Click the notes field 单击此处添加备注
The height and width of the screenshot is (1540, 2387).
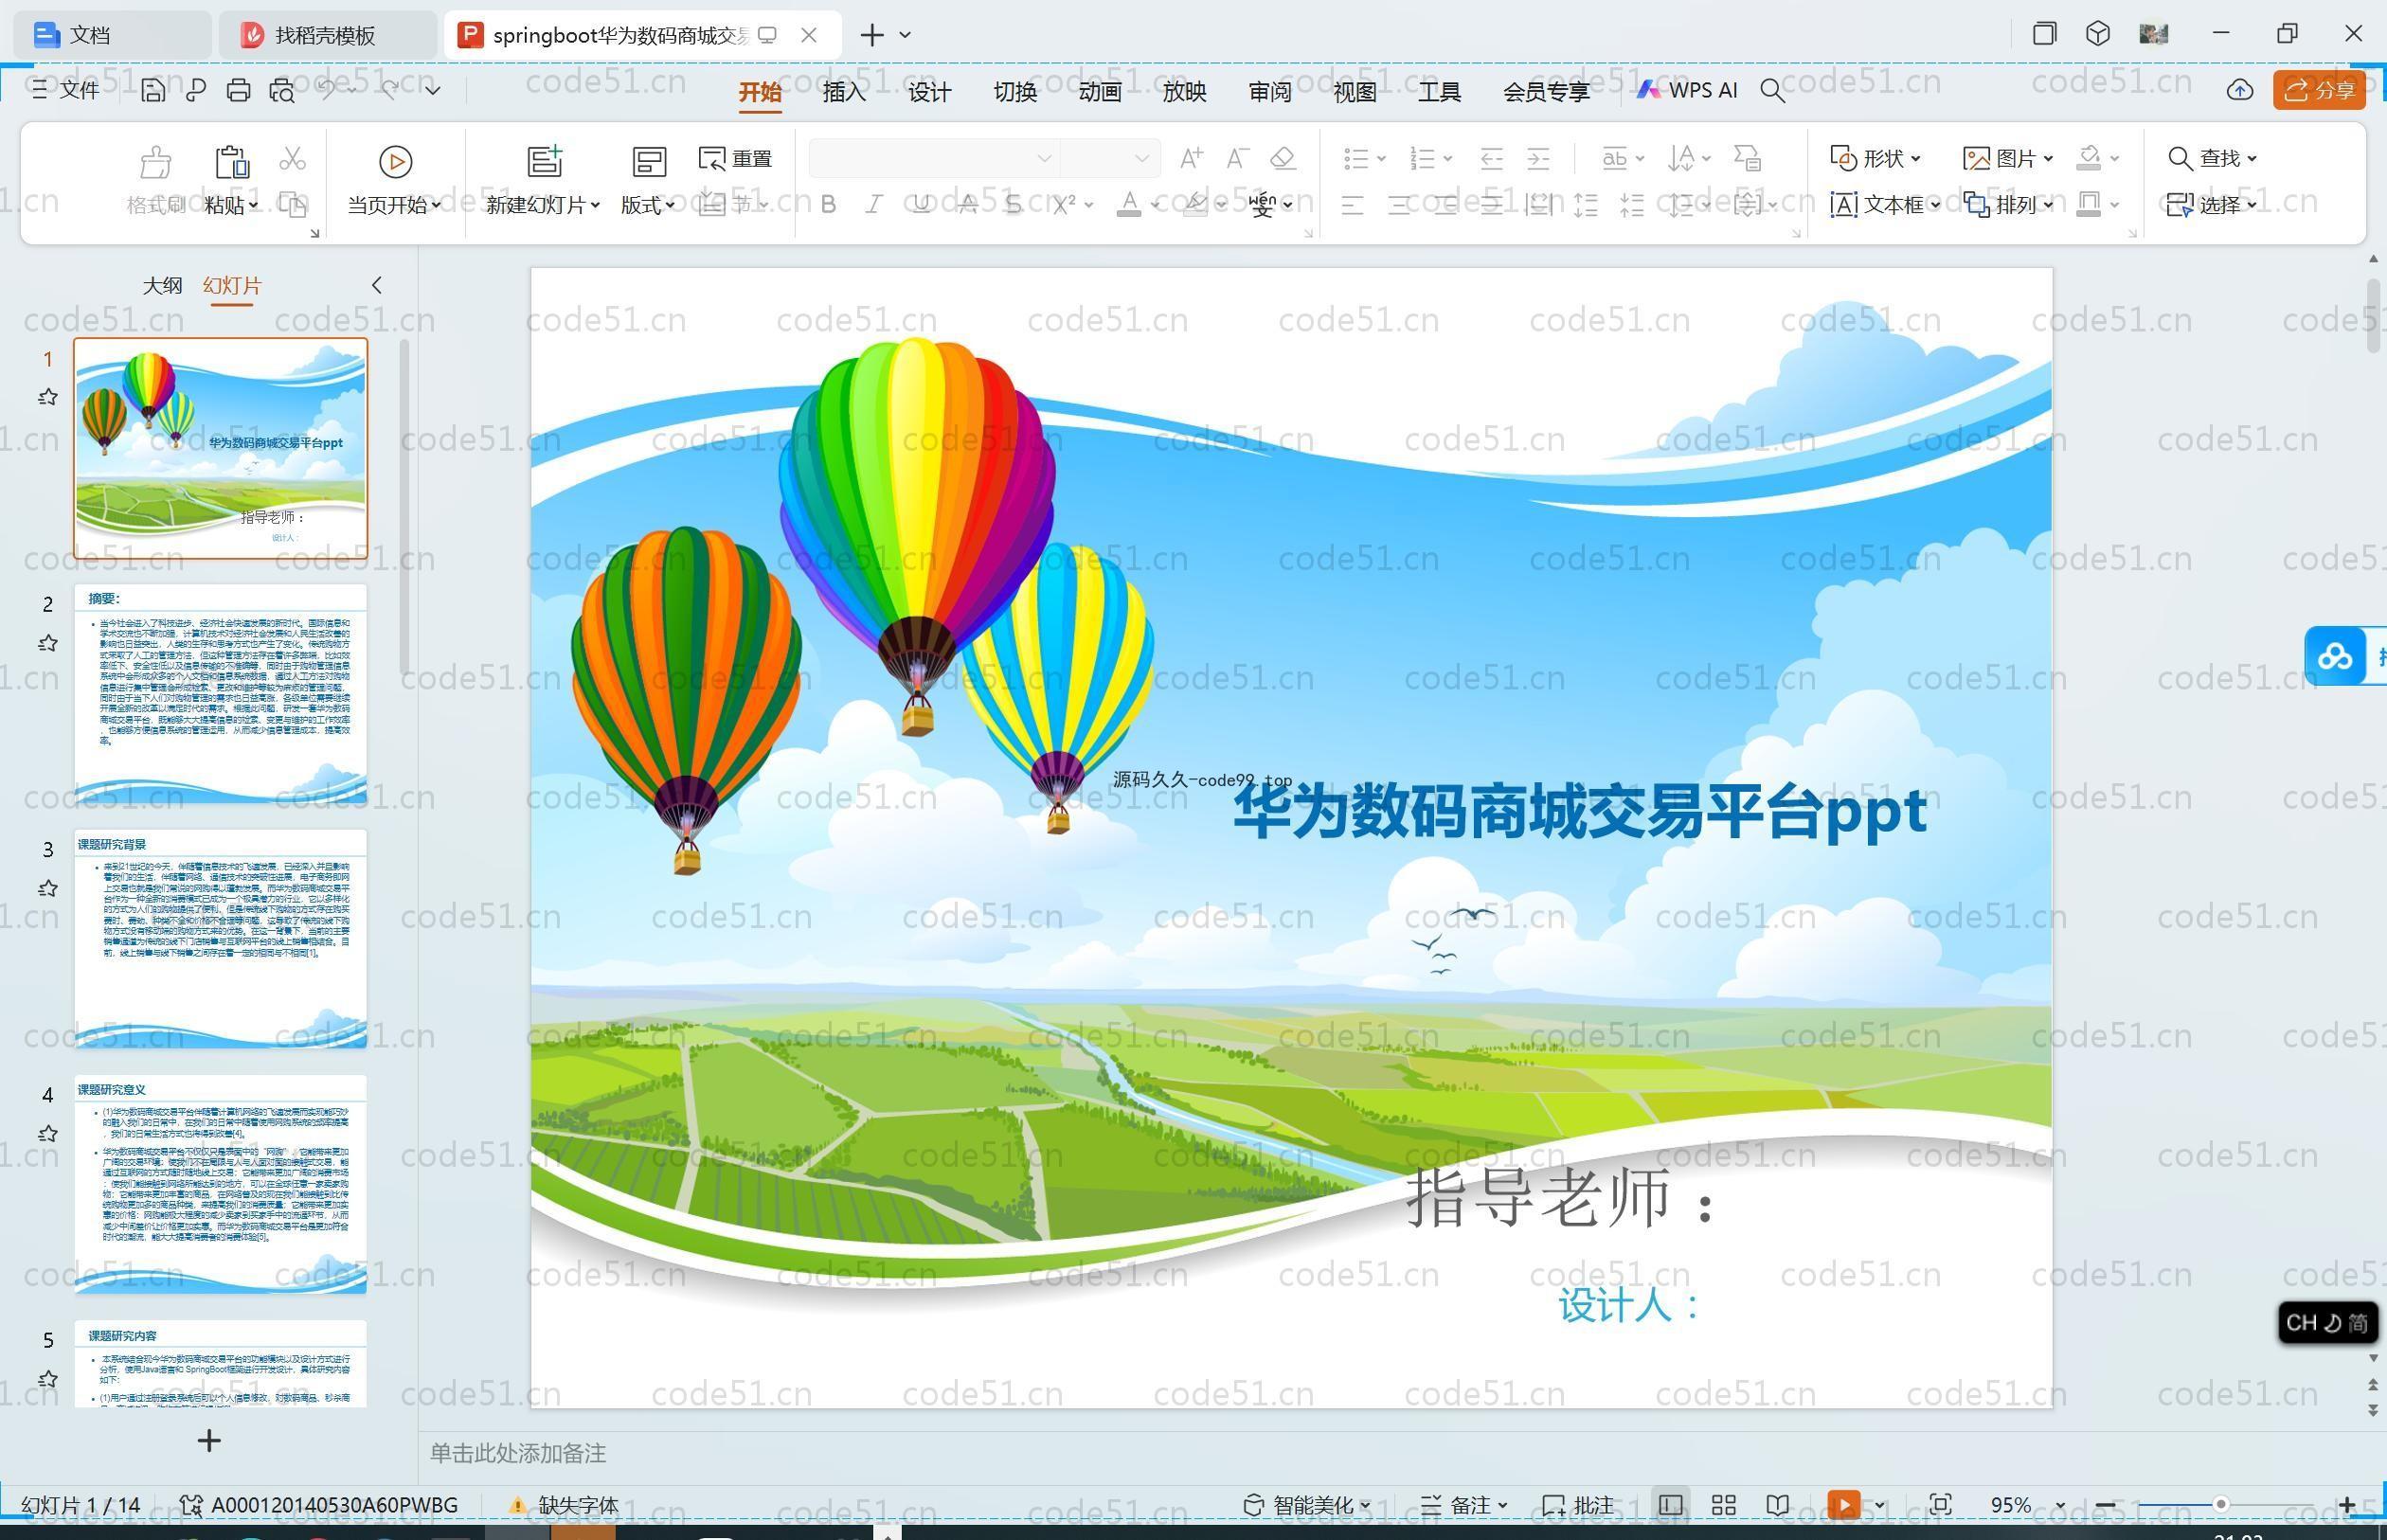(518, 1453)
